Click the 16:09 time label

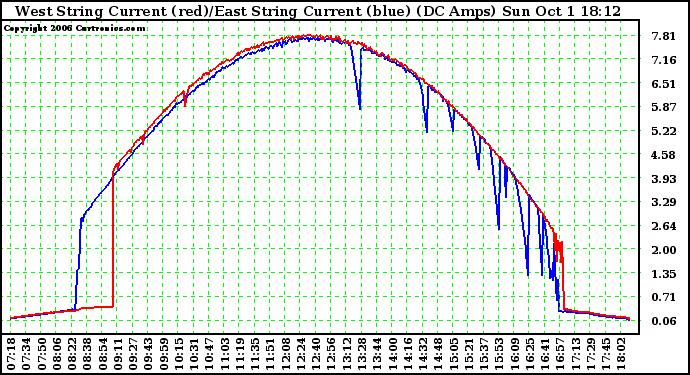click(514, 354)
